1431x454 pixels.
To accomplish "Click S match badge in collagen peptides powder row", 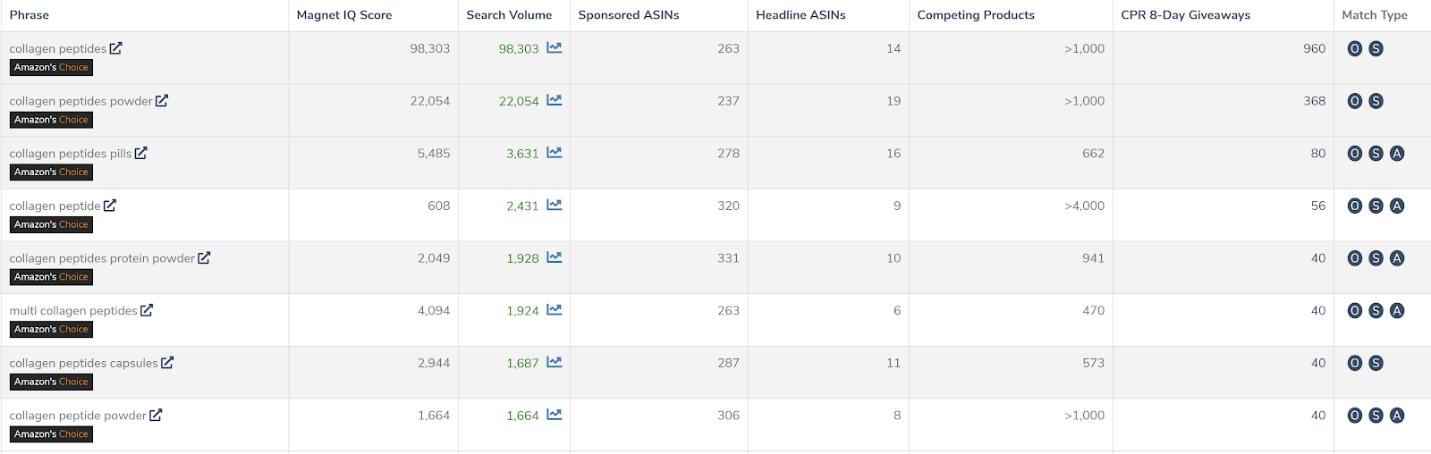I will [x=1376, y=101].
